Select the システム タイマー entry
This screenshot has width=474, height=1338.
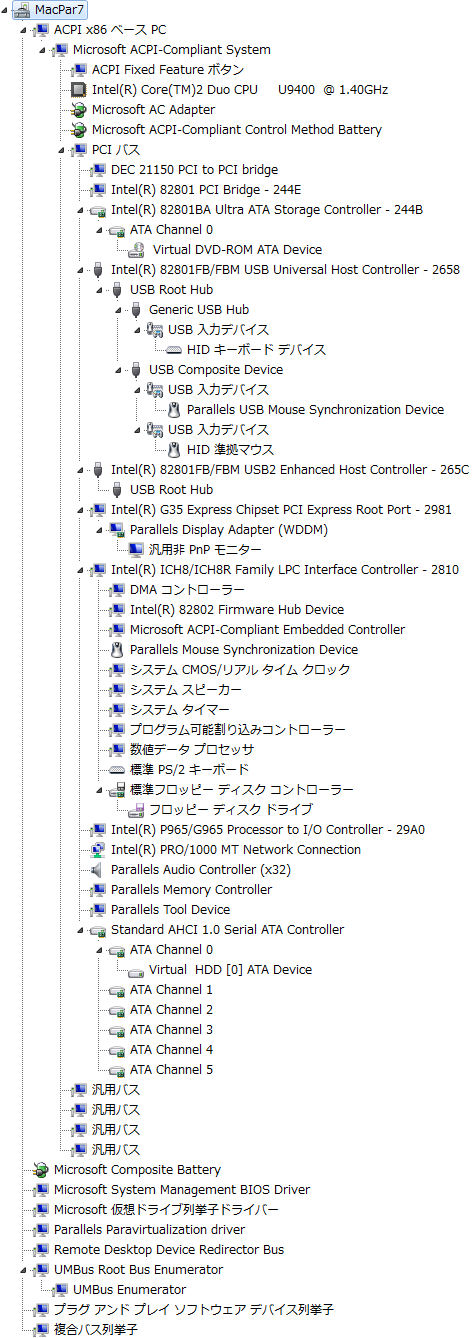180,710
